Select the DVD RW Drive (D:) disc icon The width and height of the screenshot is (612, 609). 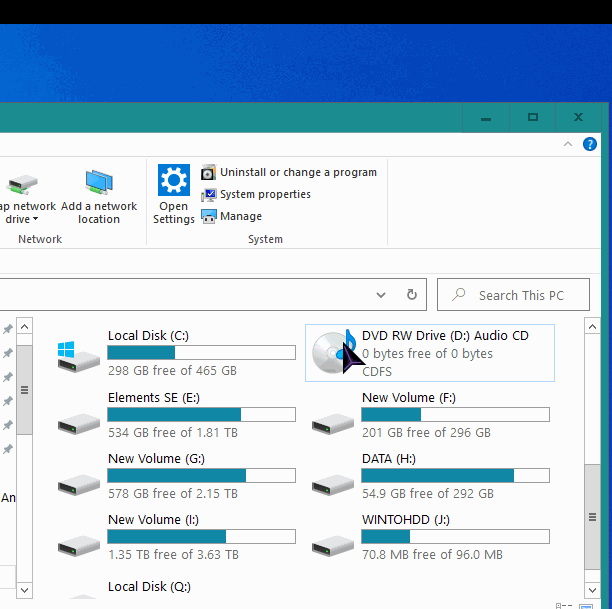click(x=332, y=353)
